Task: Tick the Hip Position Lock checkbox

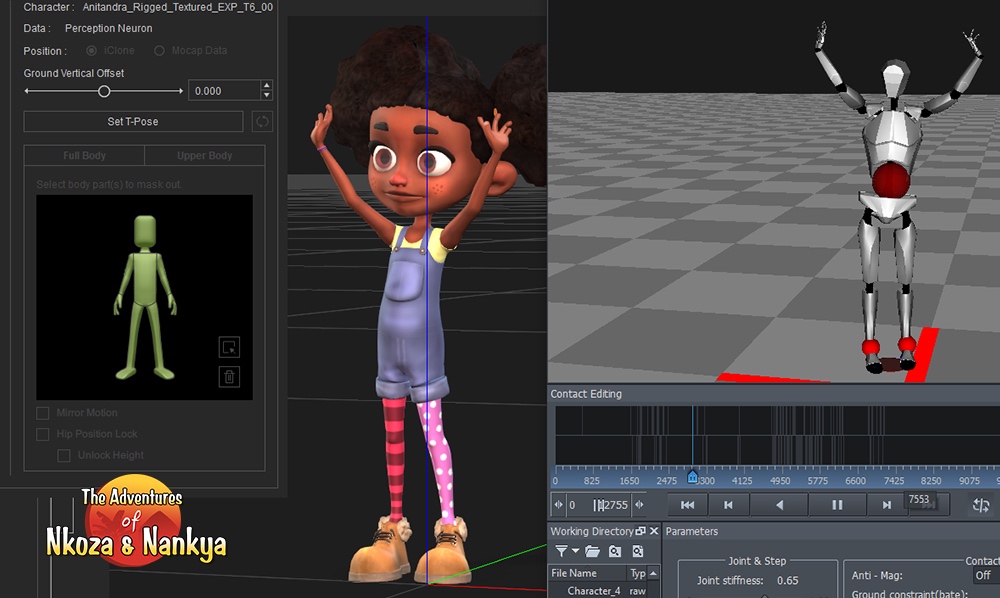Action: point(43,434)
